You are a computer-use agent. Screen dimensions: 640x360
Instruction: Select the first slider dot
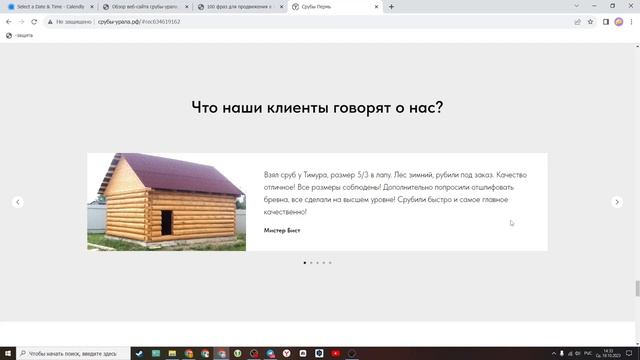(304, 263)
